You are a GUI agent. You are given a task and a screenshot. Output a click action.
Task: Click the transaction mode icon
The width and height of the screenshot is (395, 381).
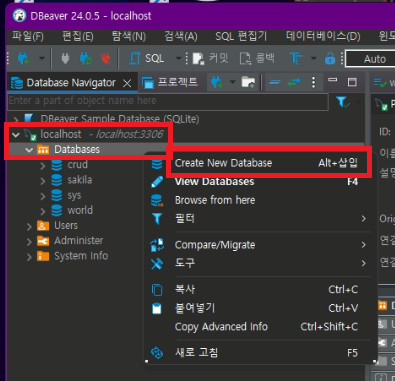tap(296, 58)
